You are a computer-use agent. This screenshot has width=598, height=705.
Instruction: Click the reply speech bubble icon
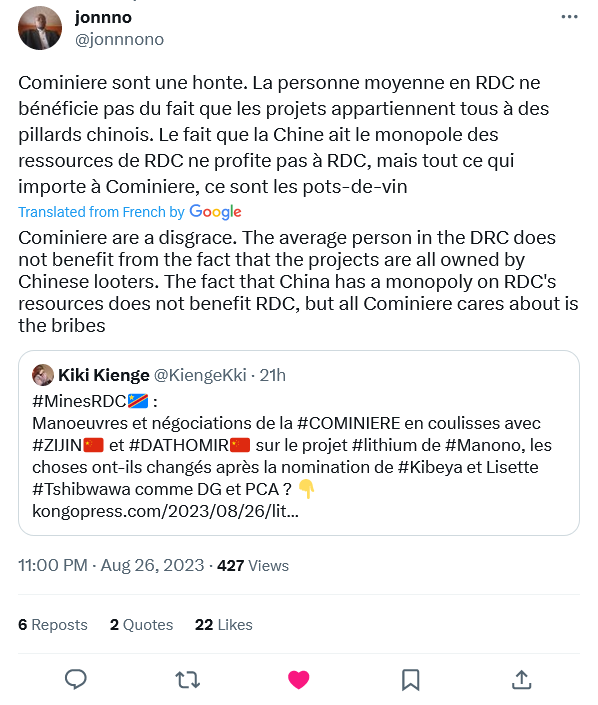(x=76, y=679)
